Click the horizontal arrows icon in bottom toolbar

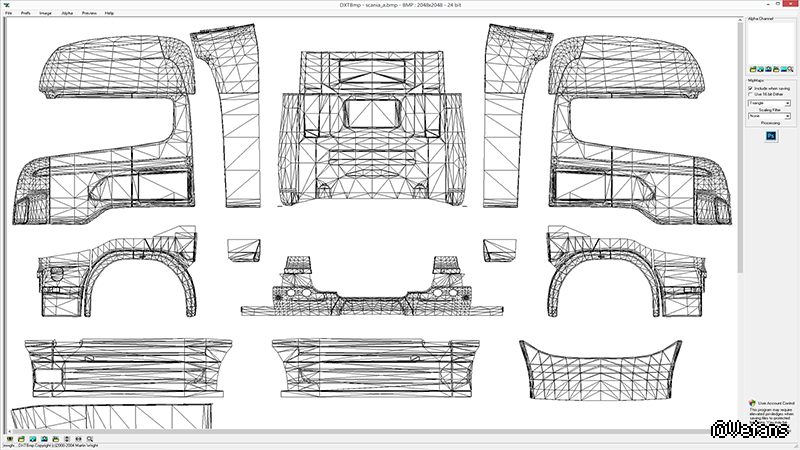78,439
